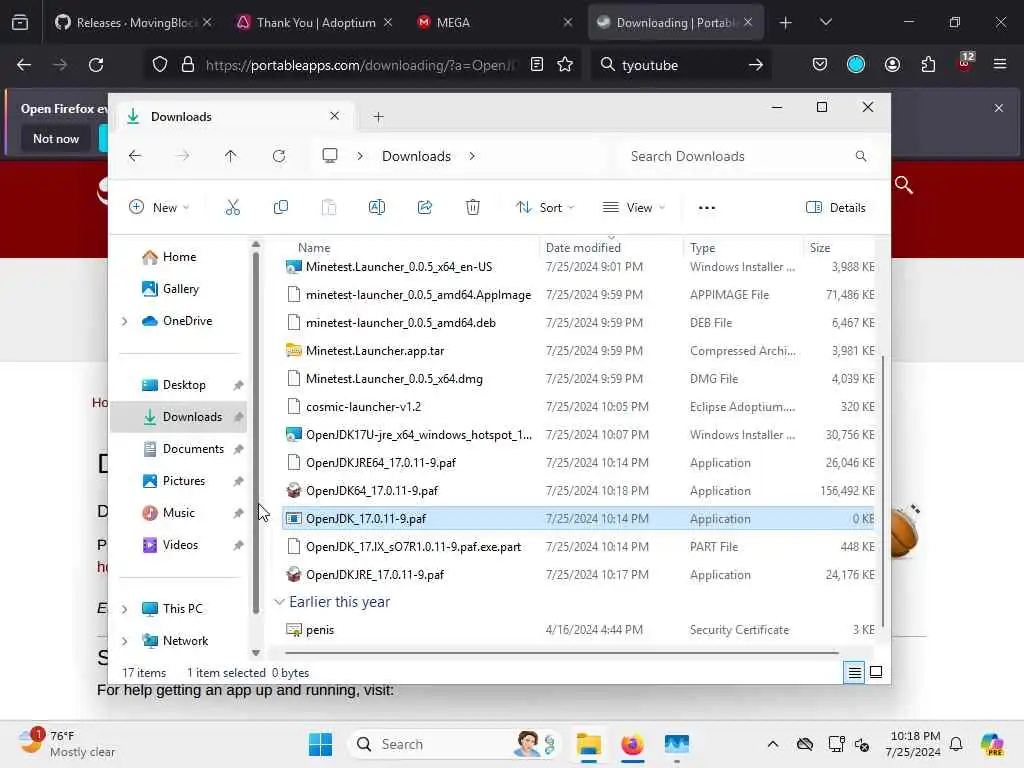Switch to Releases MovingBlocks tab
The image size is (1024, 768).
(x=127, y=22)
